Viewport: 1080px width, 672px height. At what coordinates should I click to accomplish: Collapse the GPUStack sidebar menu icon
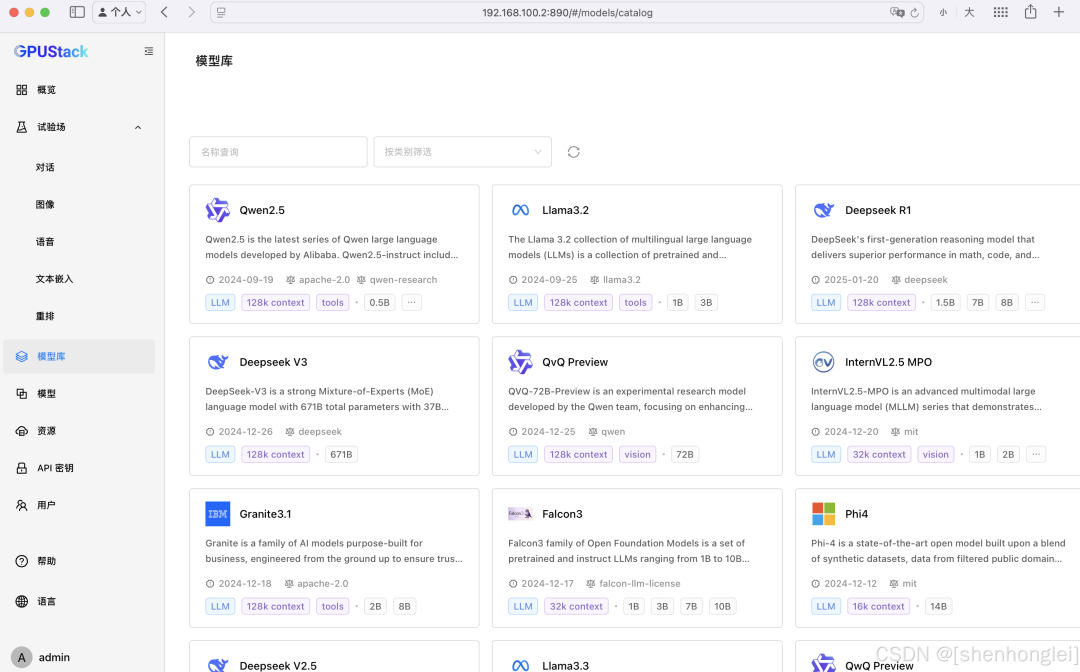tap(148, 51)
